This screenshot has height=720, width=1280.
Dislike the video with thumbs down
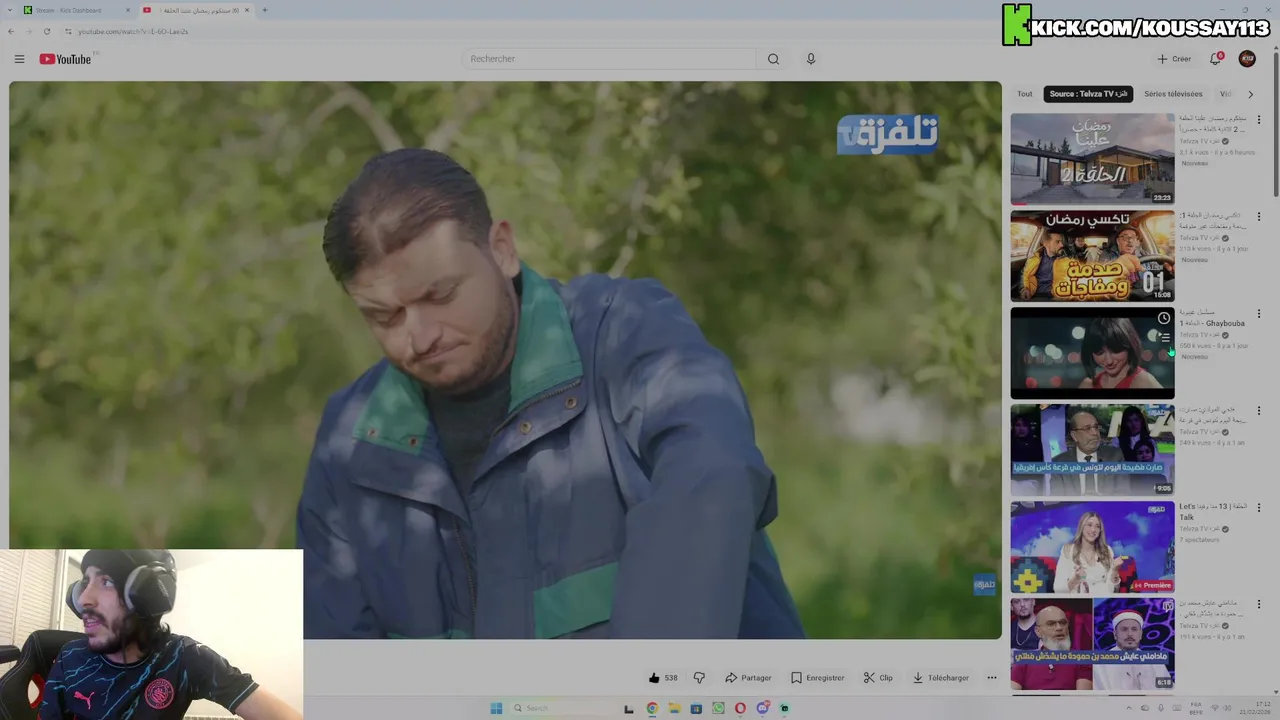(x=699, y=678)
